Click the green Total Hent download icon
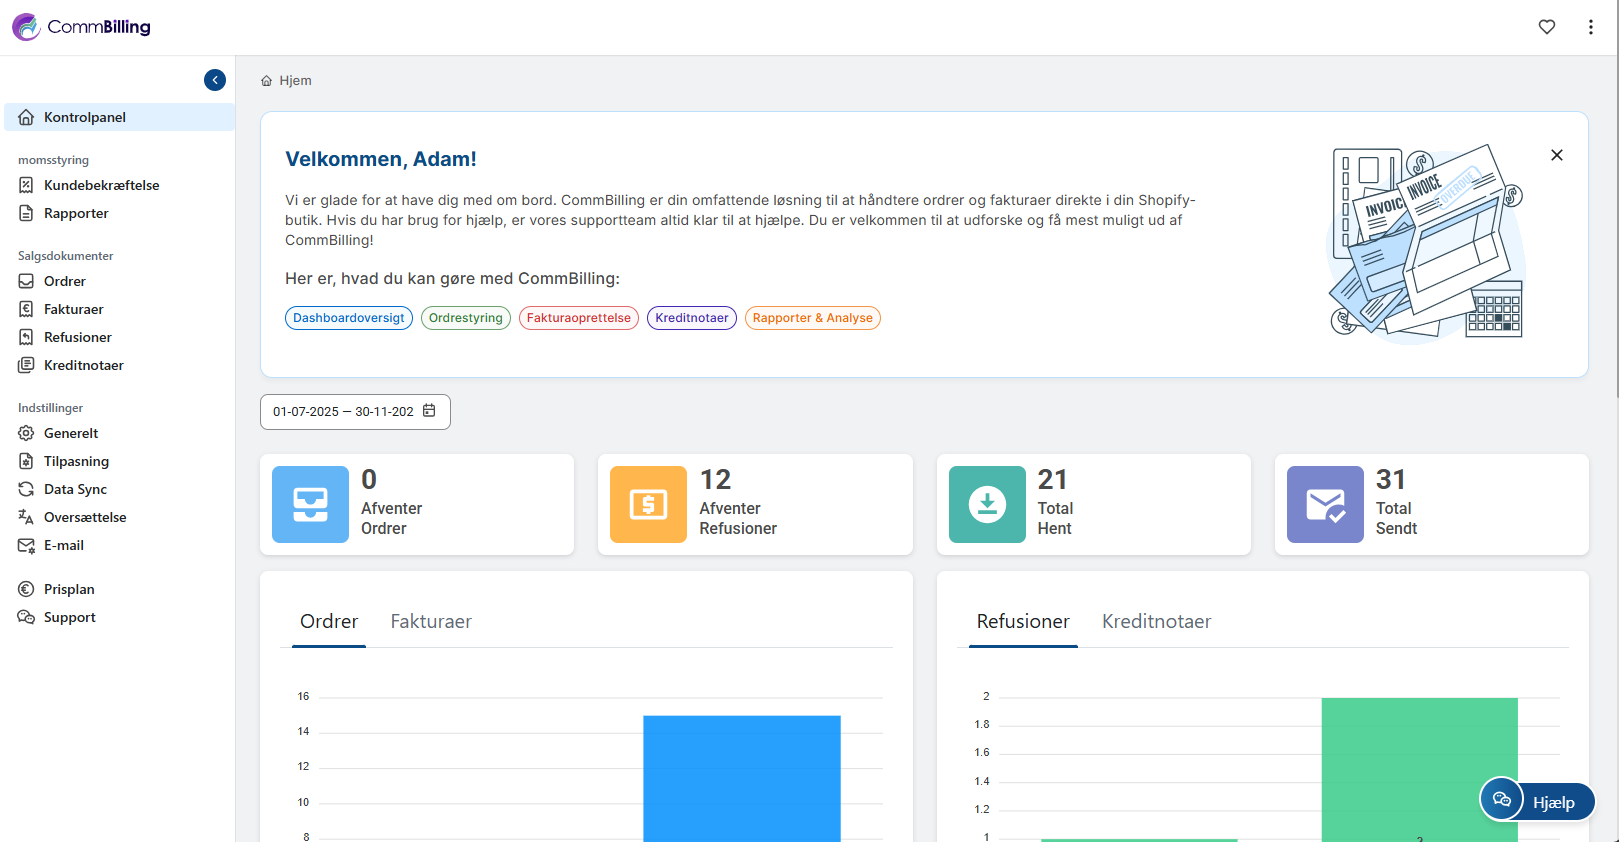 pyautogui.click(x=987, y=504)
